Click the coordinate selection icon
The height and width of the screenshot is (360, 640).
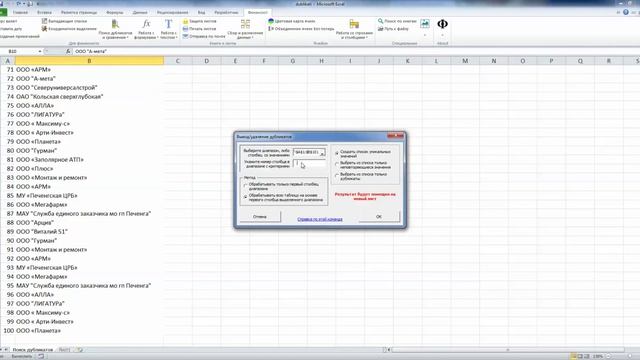click(44, 29)
